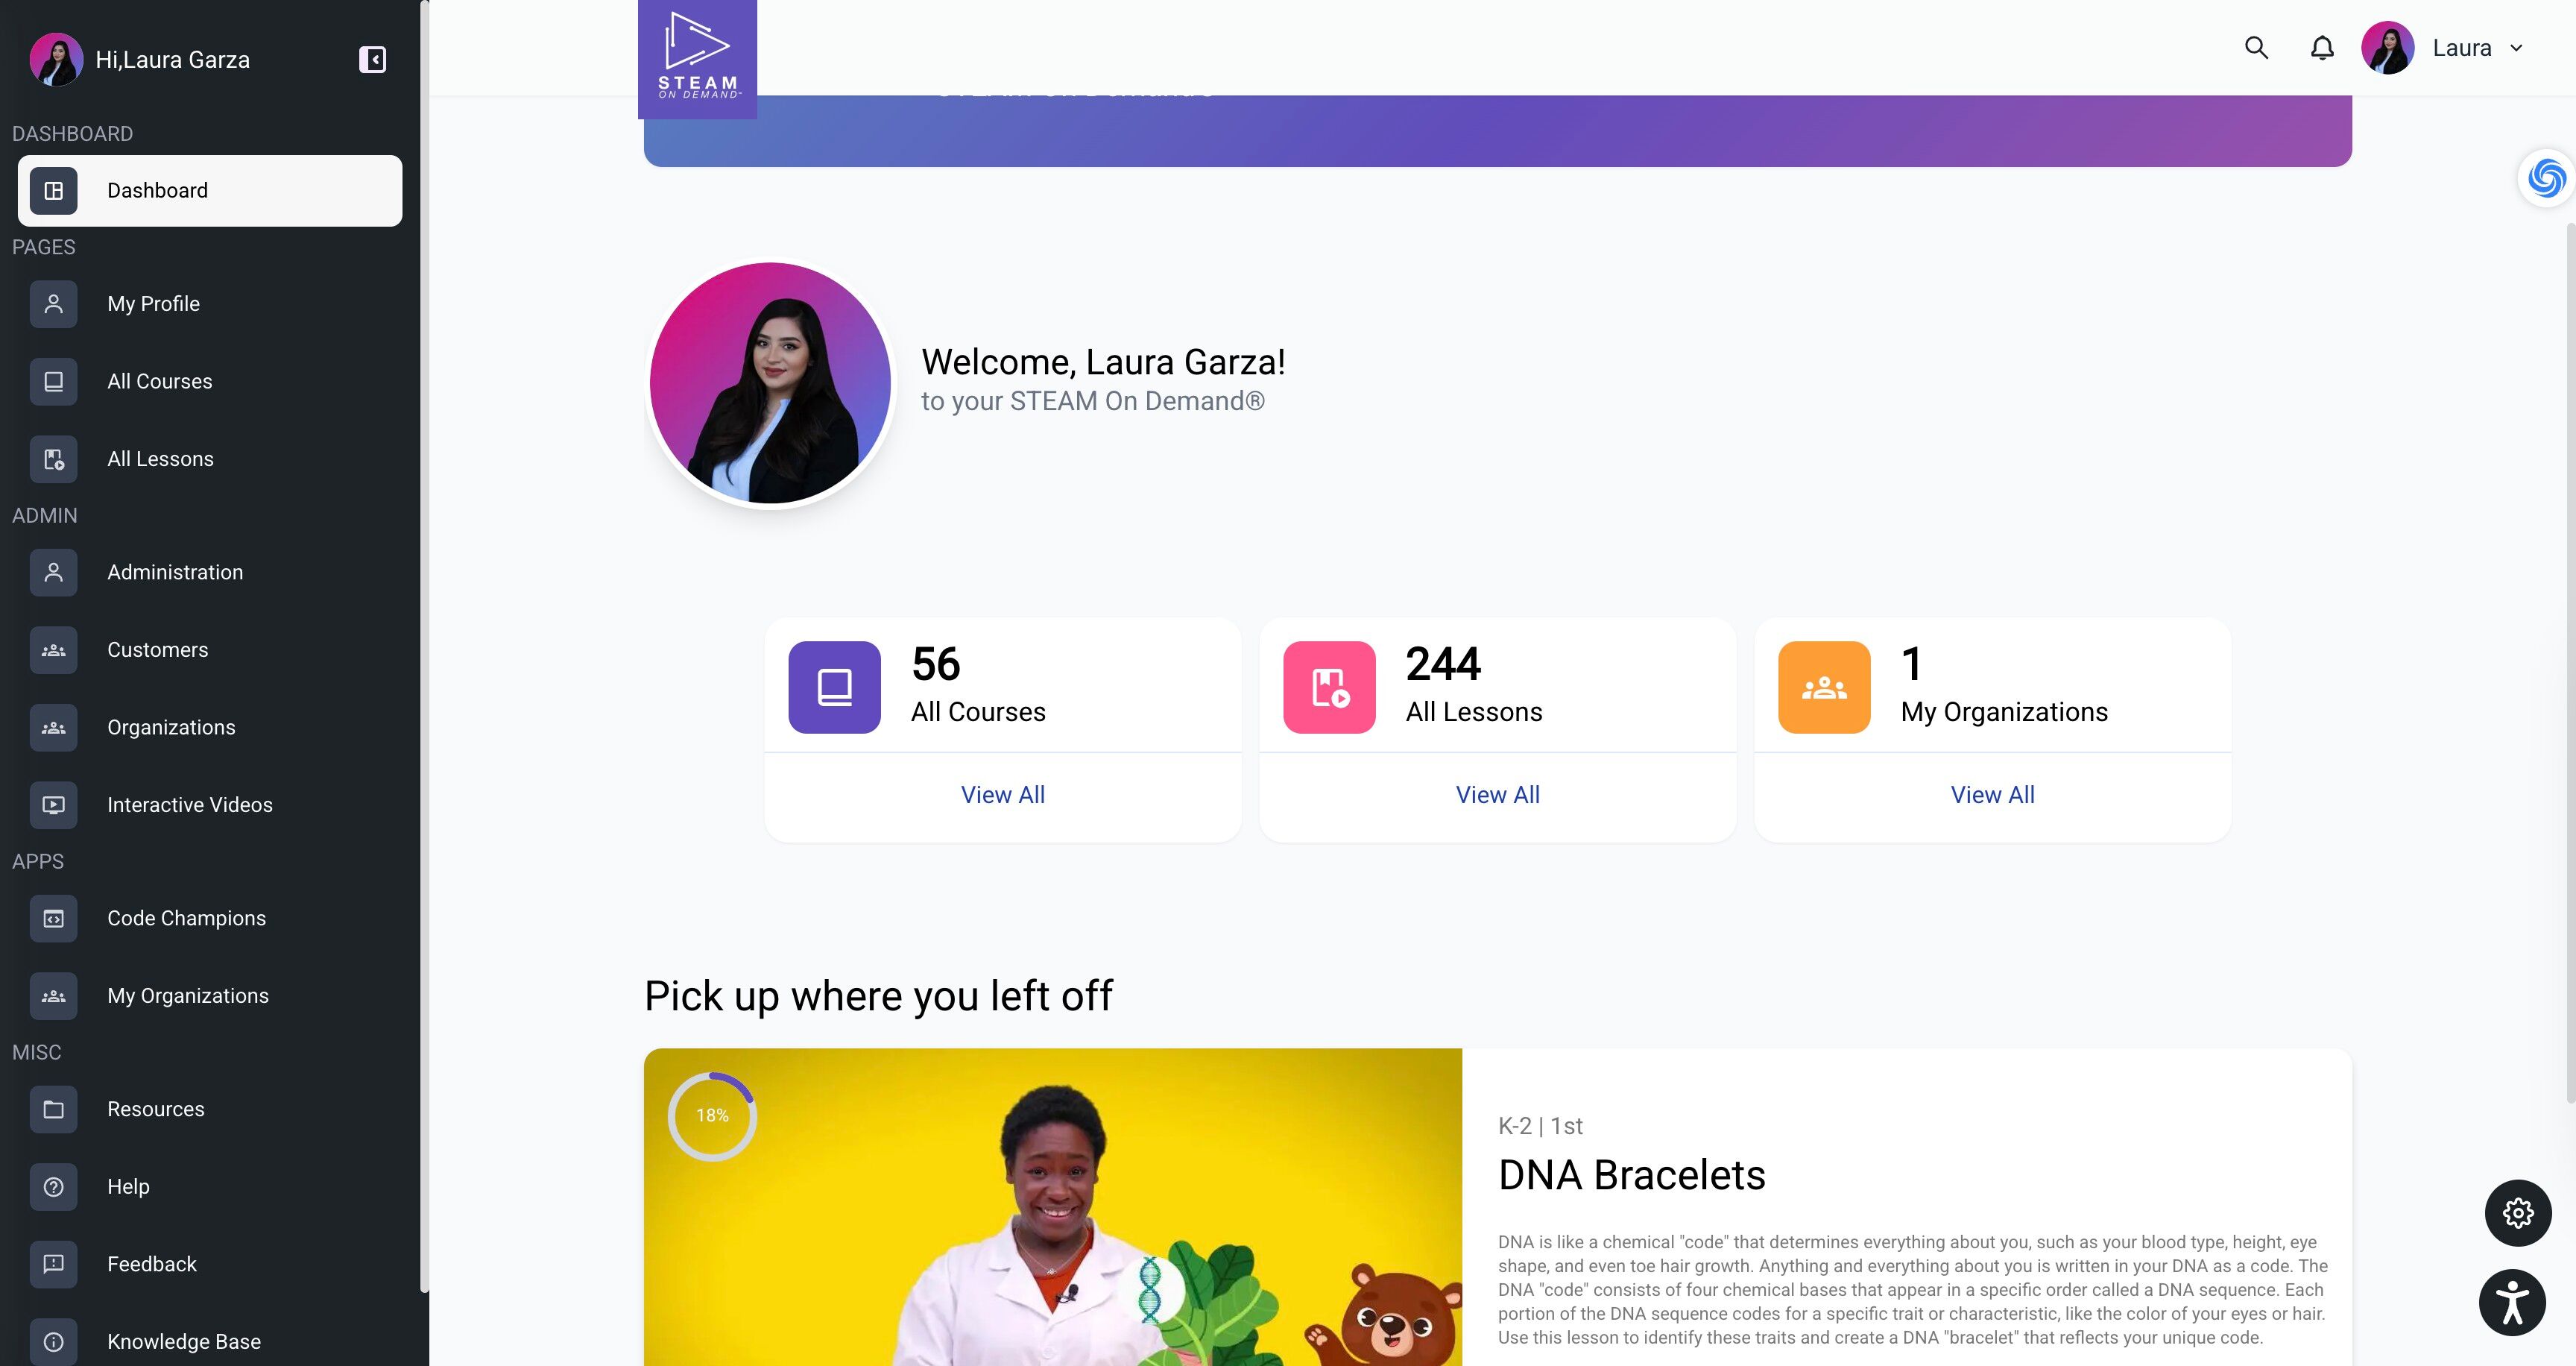2576x1366 pixels.
Task: Click the STEAM On Demand logo
Action: (697, 59)
